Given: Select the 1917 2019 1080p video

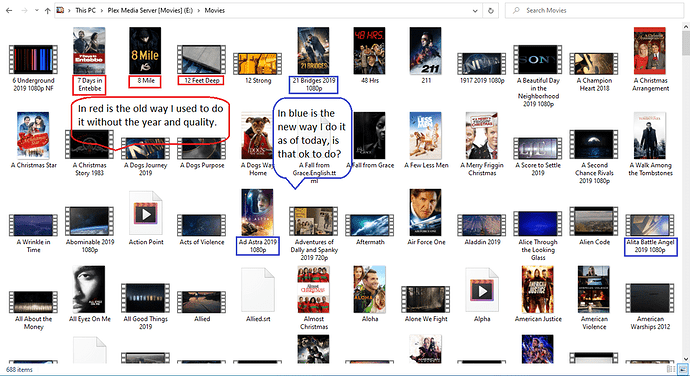Looking at the screenshot, I should [x=482, y=63].
